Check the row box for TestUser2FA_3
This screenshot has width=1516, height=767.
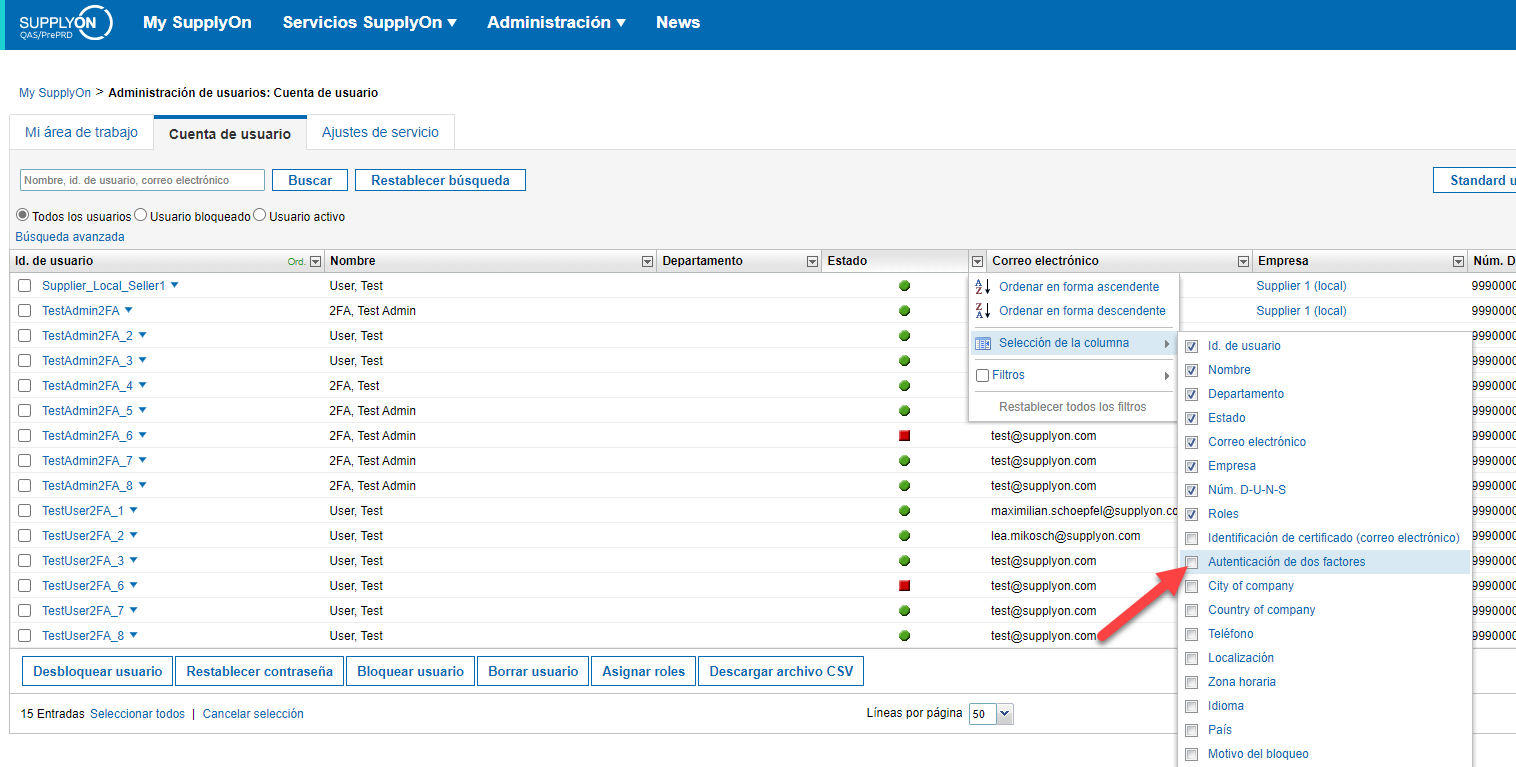pyautogui.click(x=25, y=561)
